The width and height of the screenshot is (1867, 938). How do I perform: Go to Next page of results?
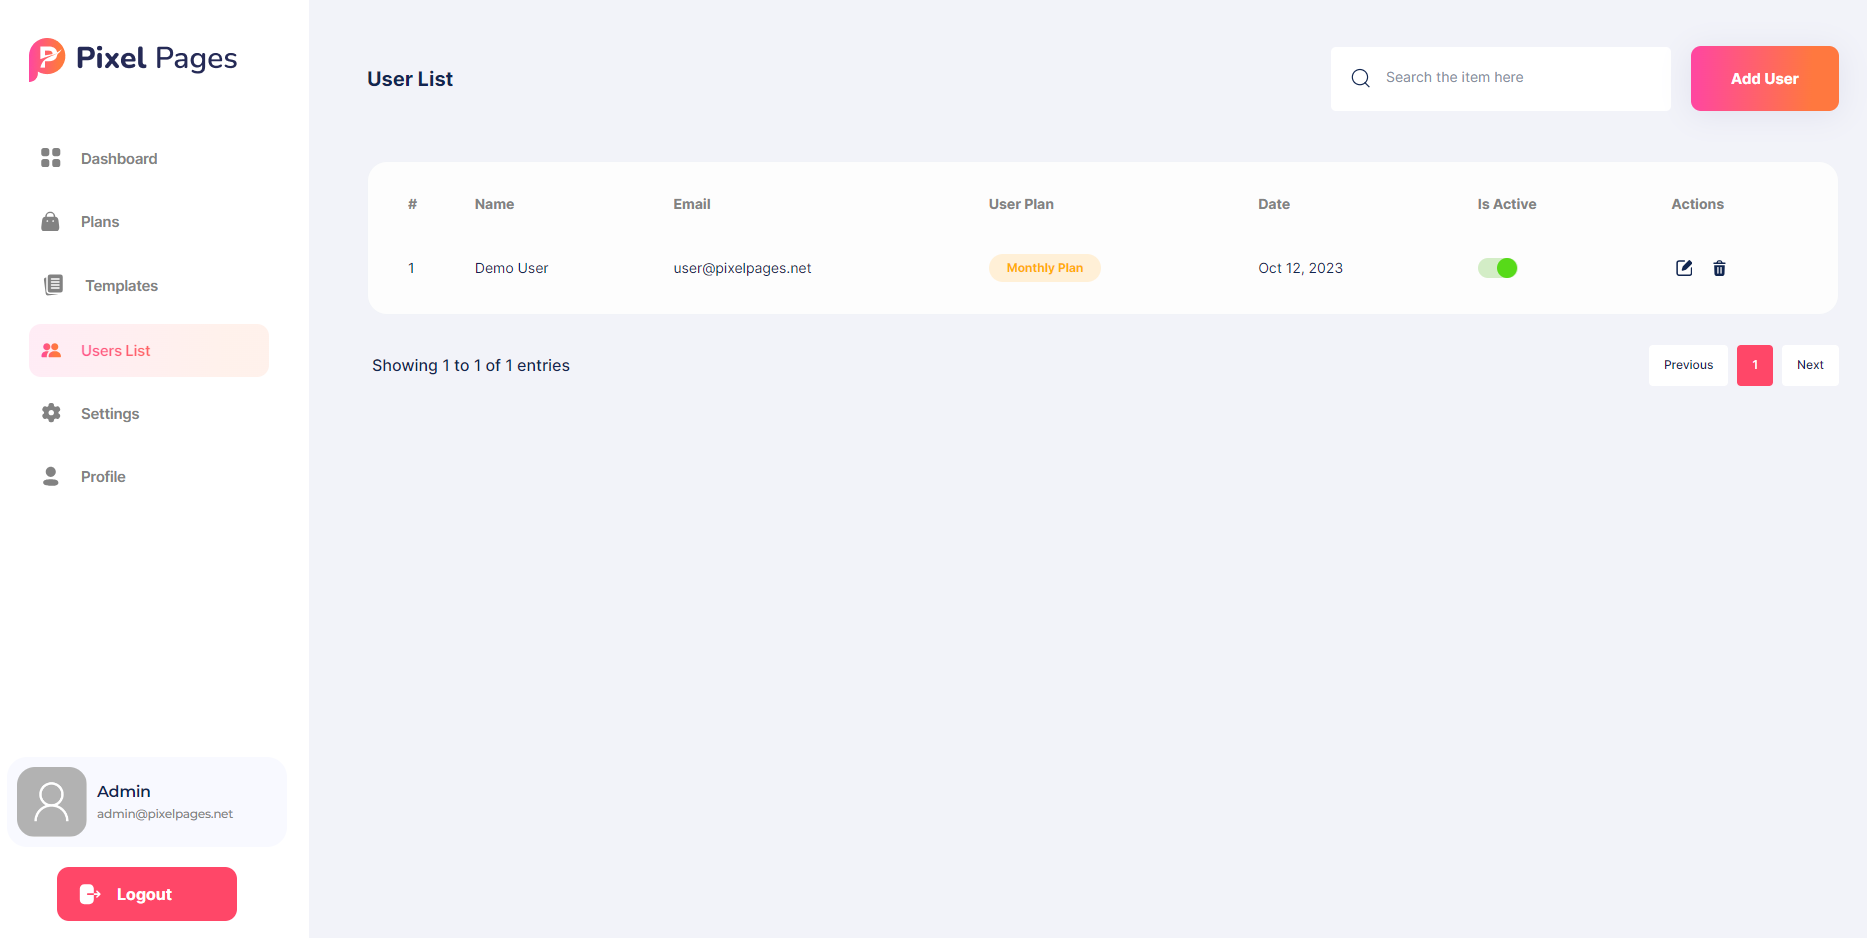1809,365
